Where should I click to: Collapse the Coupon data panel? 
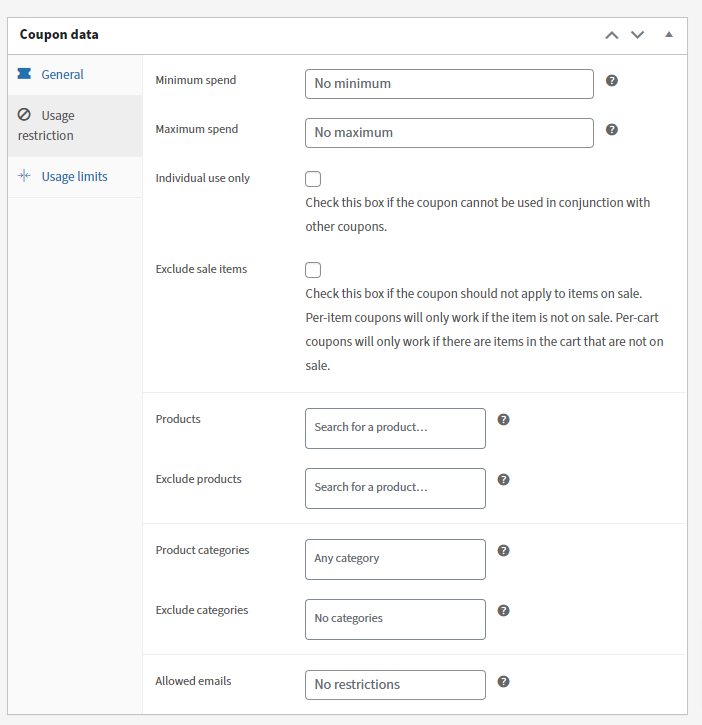coord(669,35)
